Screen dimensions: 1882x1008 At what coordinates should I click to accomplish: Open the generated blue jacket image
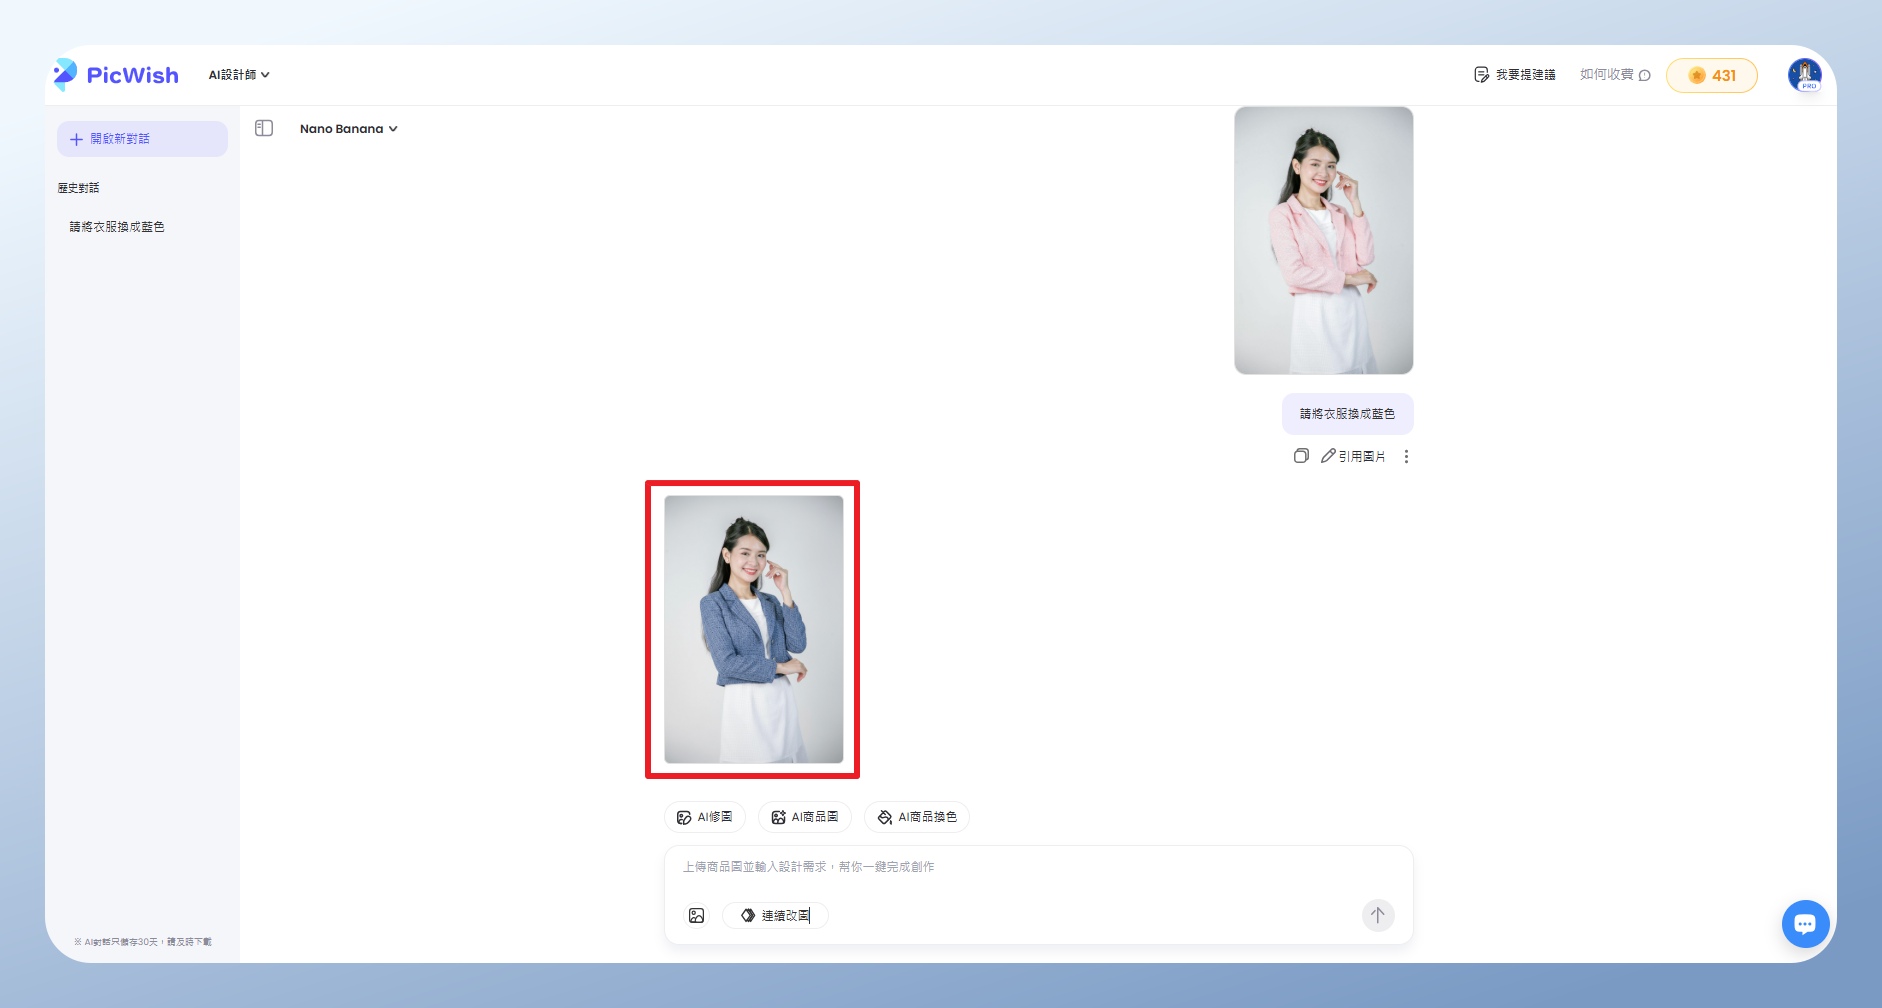pyautogui.click(x=753, y=629)
